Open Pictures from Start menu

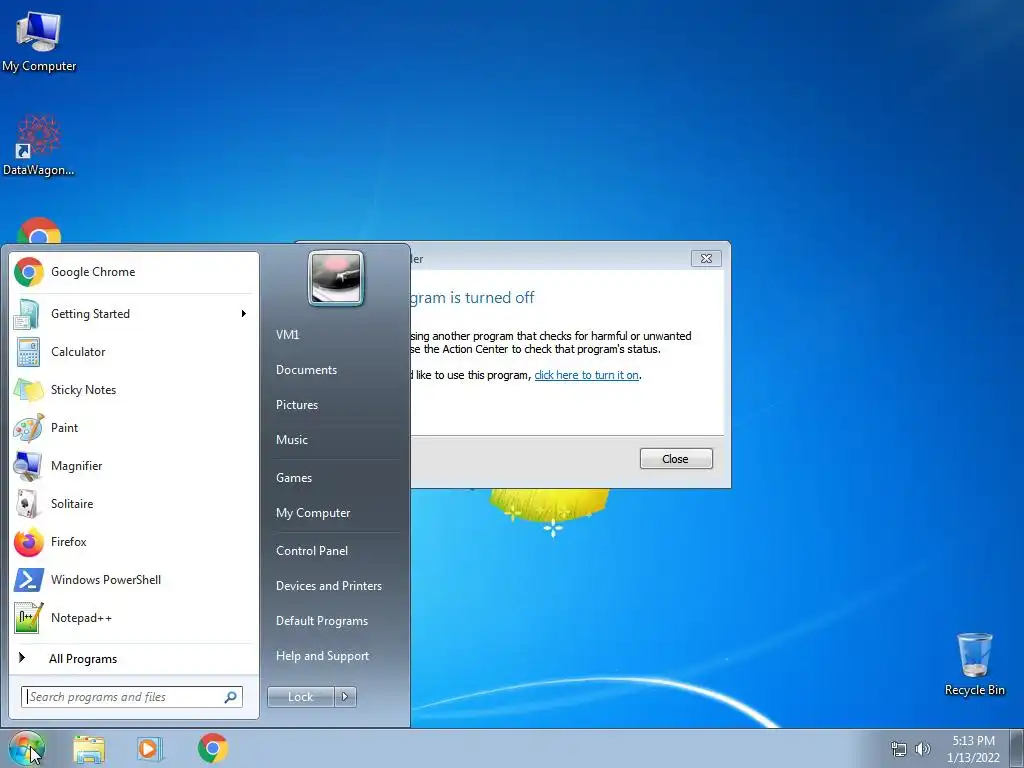click(297, 405)
